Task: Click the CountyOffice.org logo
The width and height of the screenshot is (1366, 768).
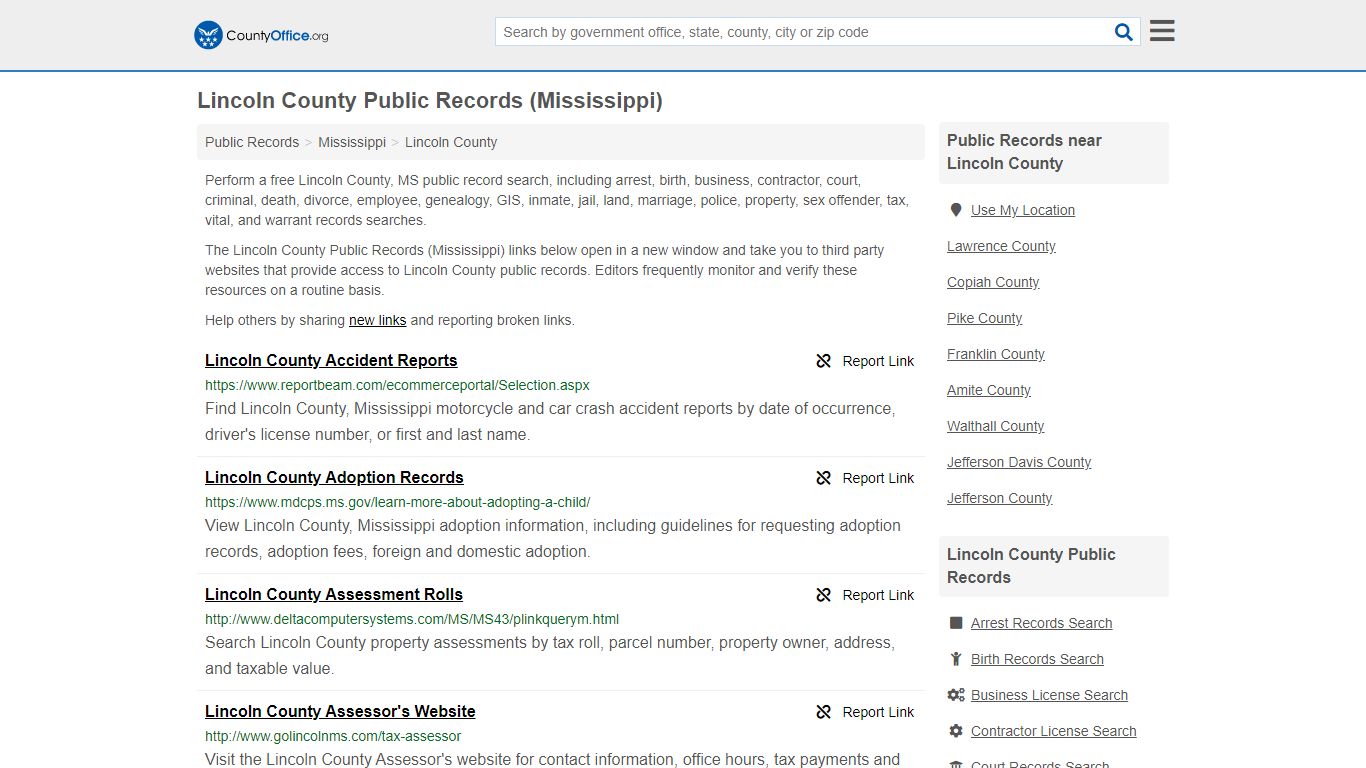Action: click(x=261, y=35)
